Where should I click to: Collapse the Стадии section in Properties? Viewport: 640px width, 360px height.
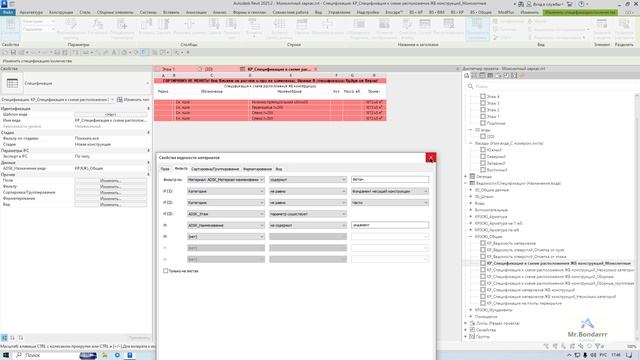(148, 133)
